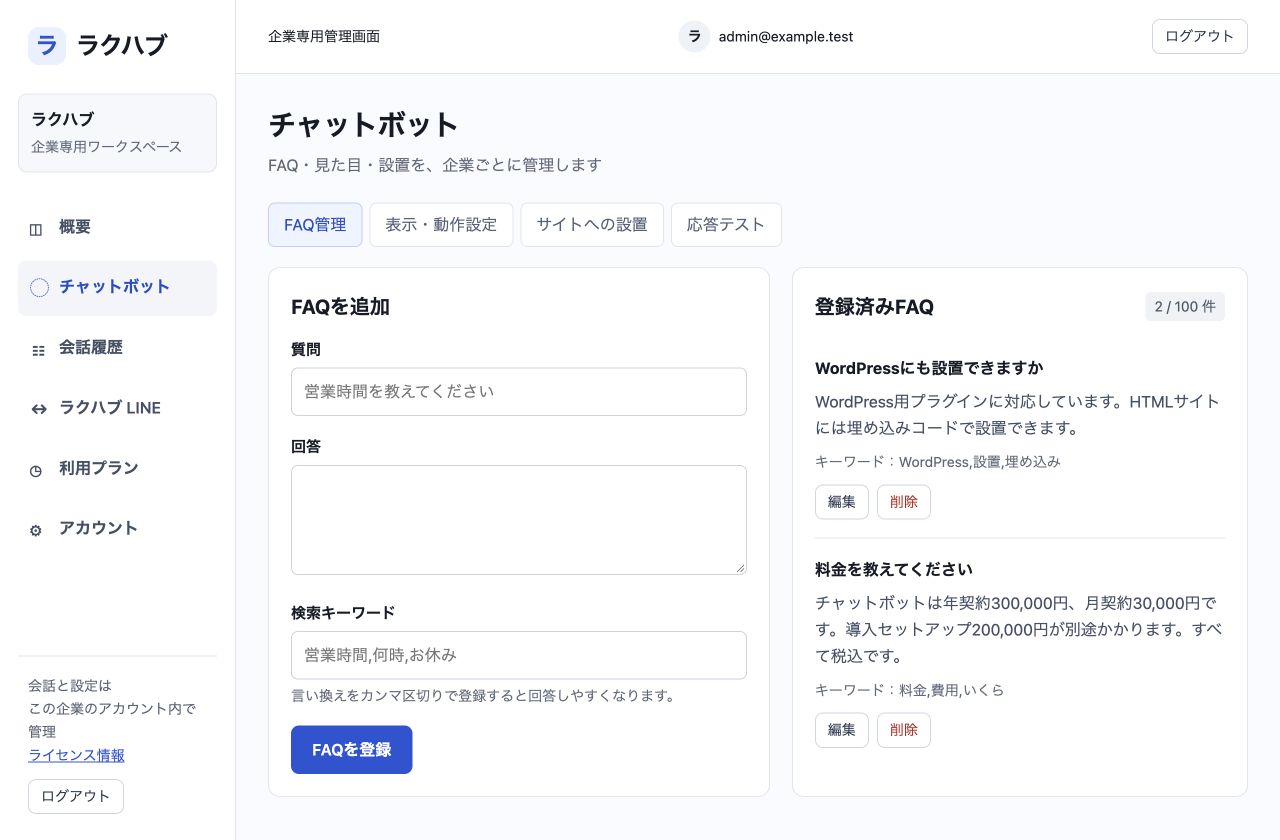
Task: Click the アカウント gear icon
Action: coord(36,530)
